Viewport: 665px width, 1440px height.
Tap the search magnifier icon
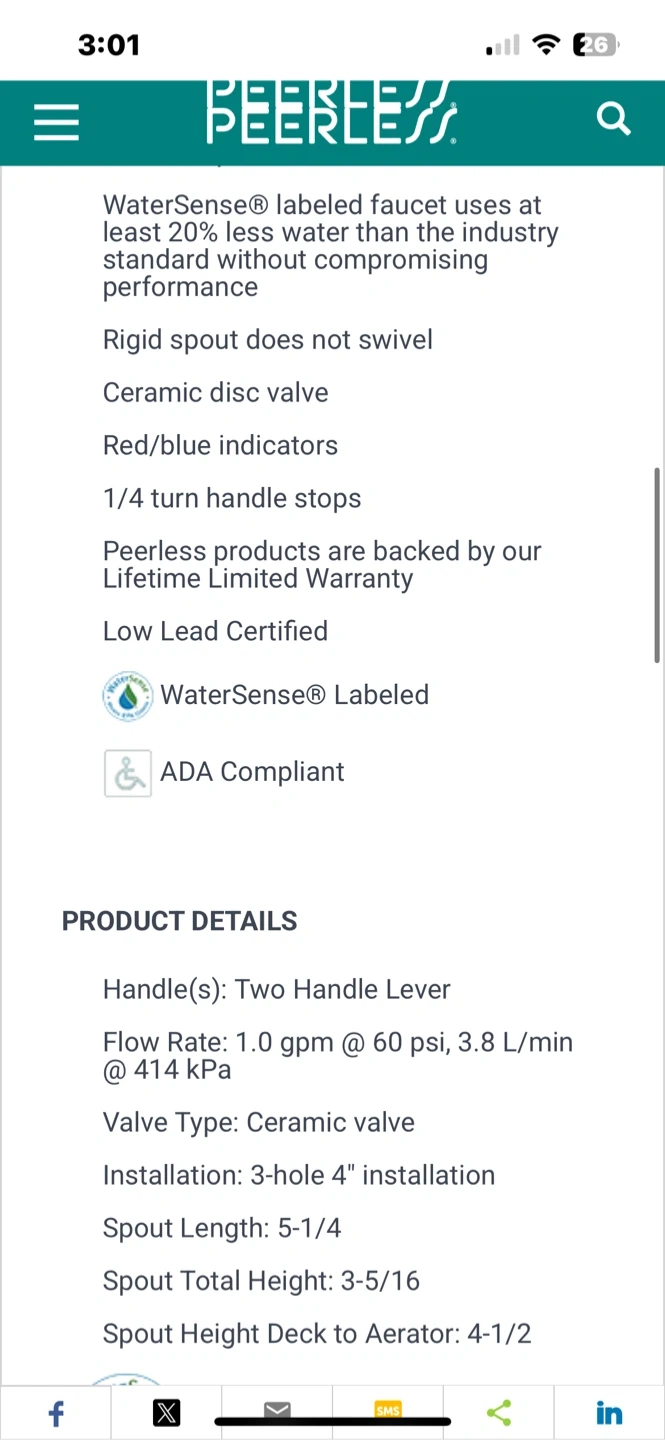pos(613,119)
